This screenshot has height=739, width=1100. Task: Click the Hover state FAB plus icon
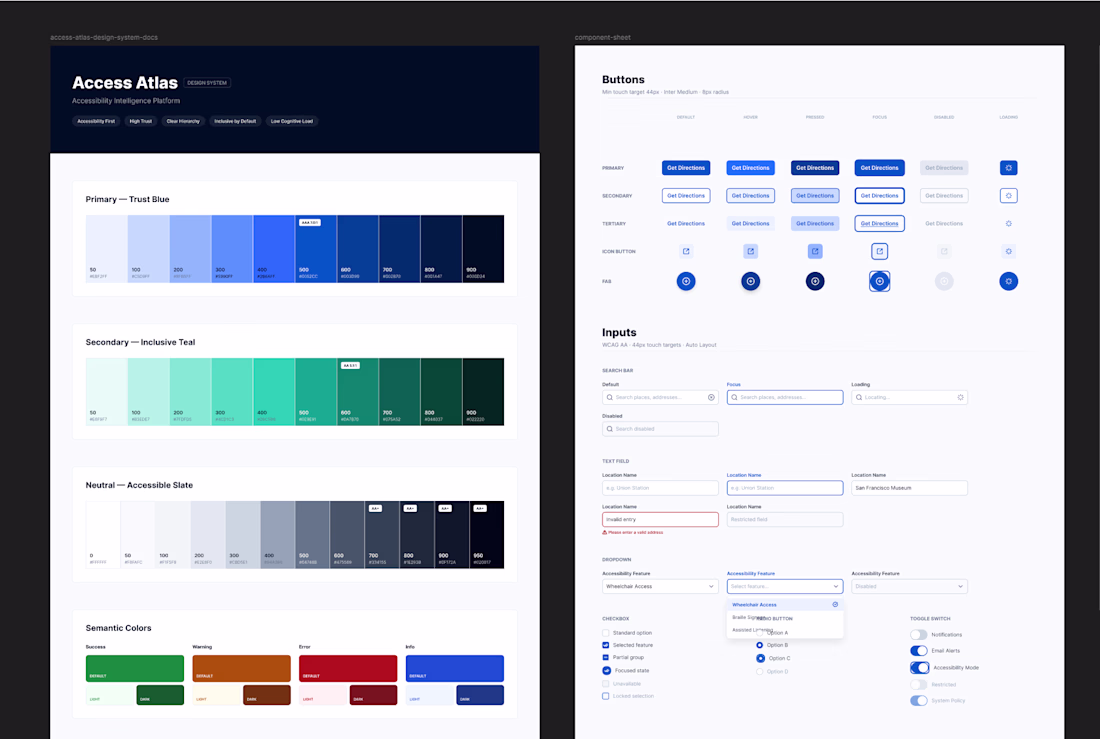tap(751, 281)
